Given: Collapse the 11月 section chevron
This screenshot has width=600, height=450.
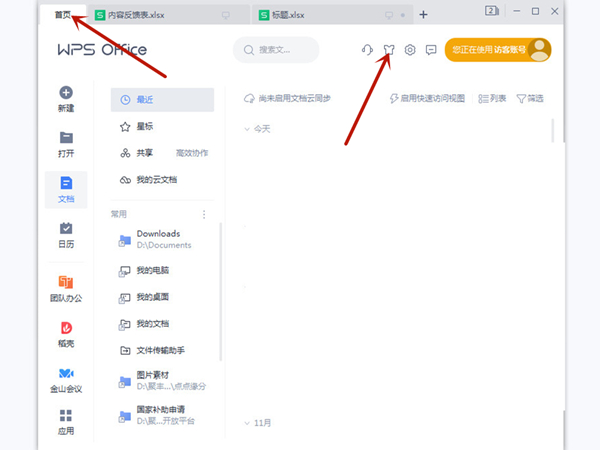Looking at the screenshot, I should pos(248,423).
